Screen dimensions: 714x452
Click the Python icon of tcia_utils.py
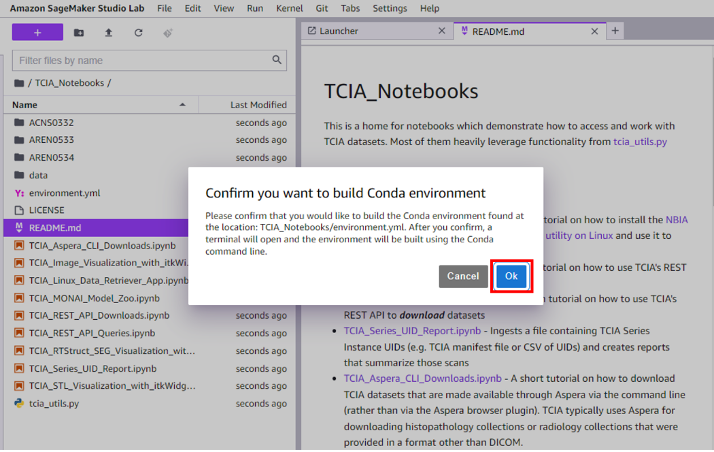click(19, 403)
